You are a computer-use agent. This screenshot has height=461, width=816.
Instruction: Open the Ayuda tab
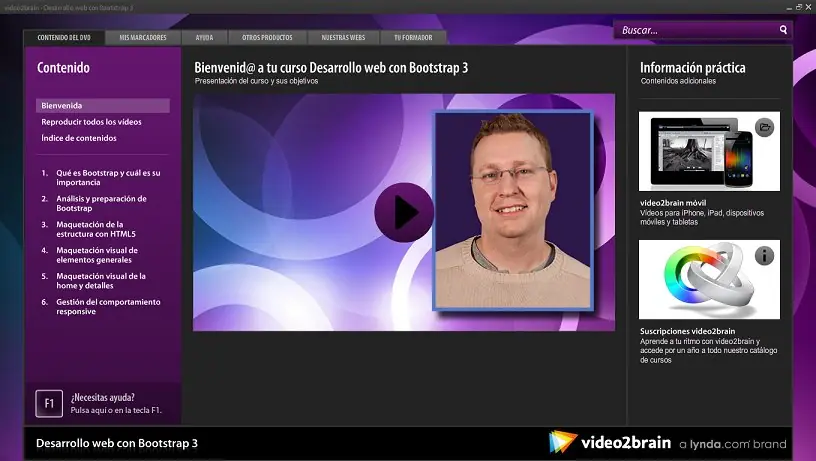coord(205,37)
